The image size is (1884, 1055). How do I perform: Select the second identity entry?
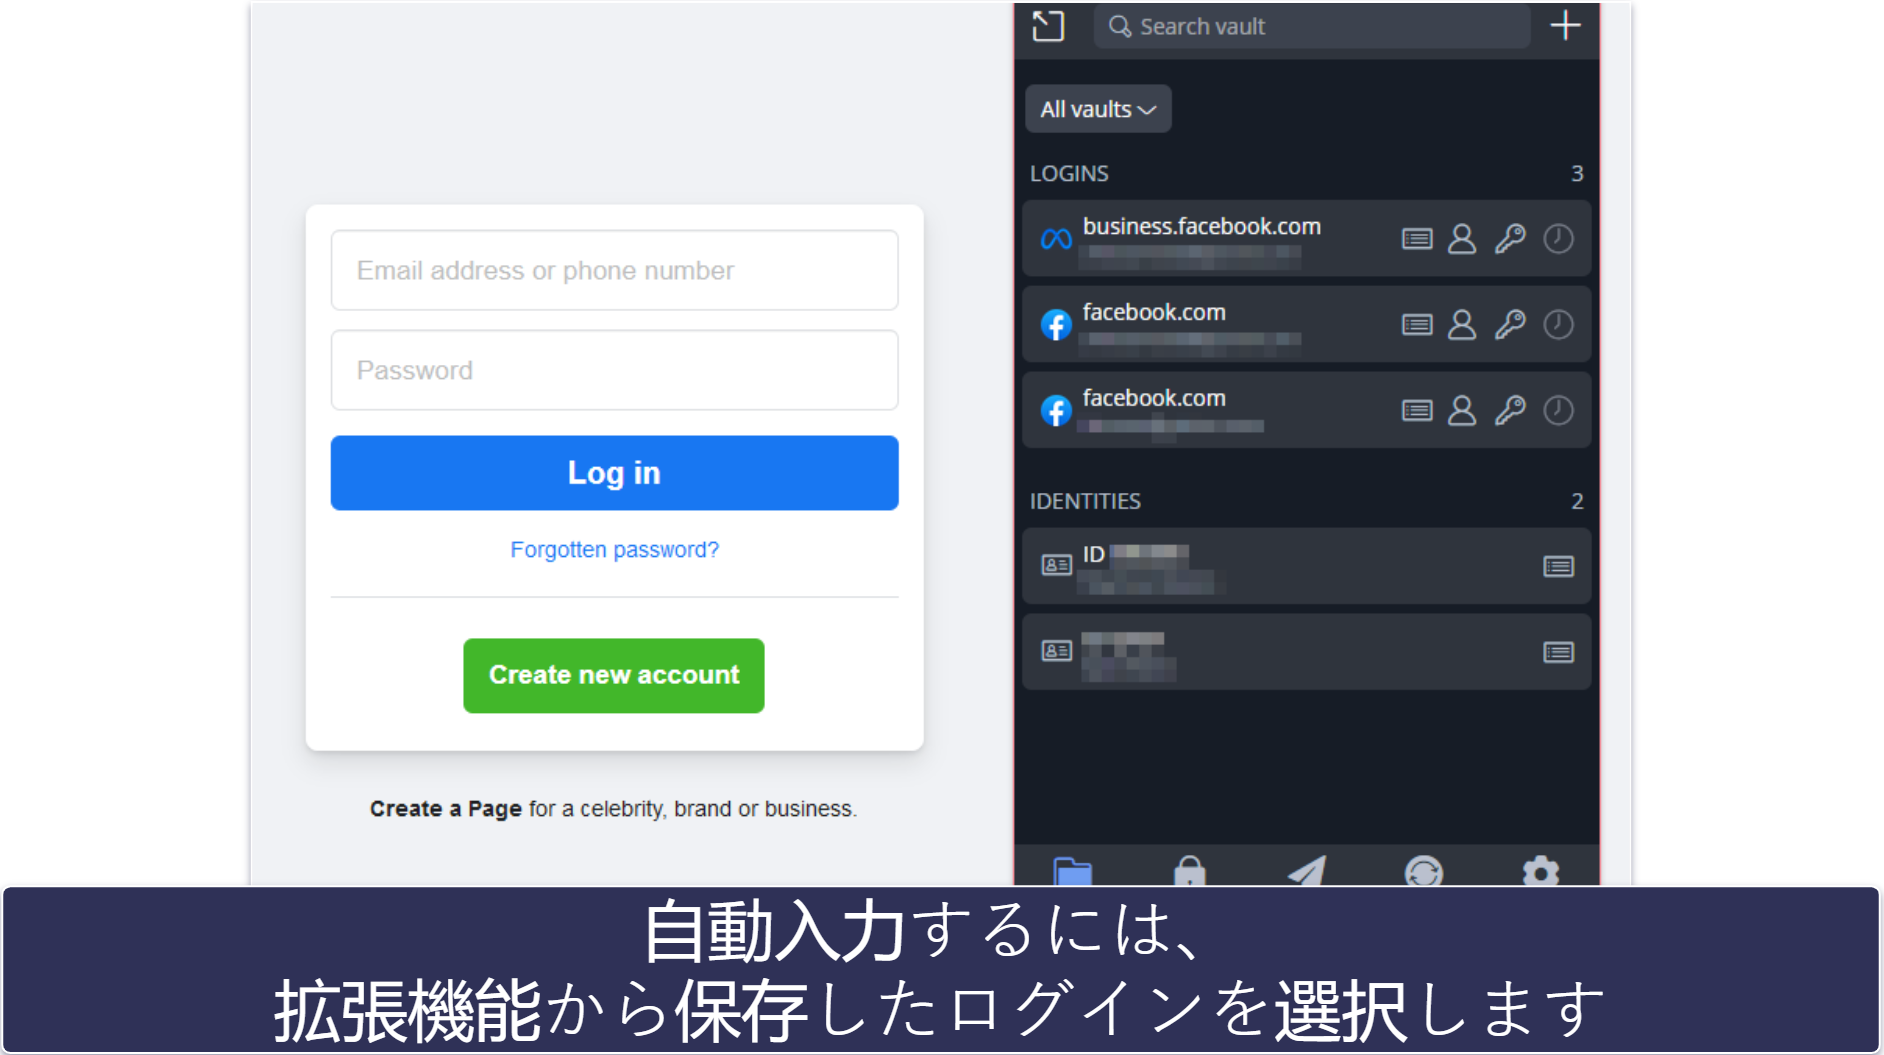[1306, 652]
